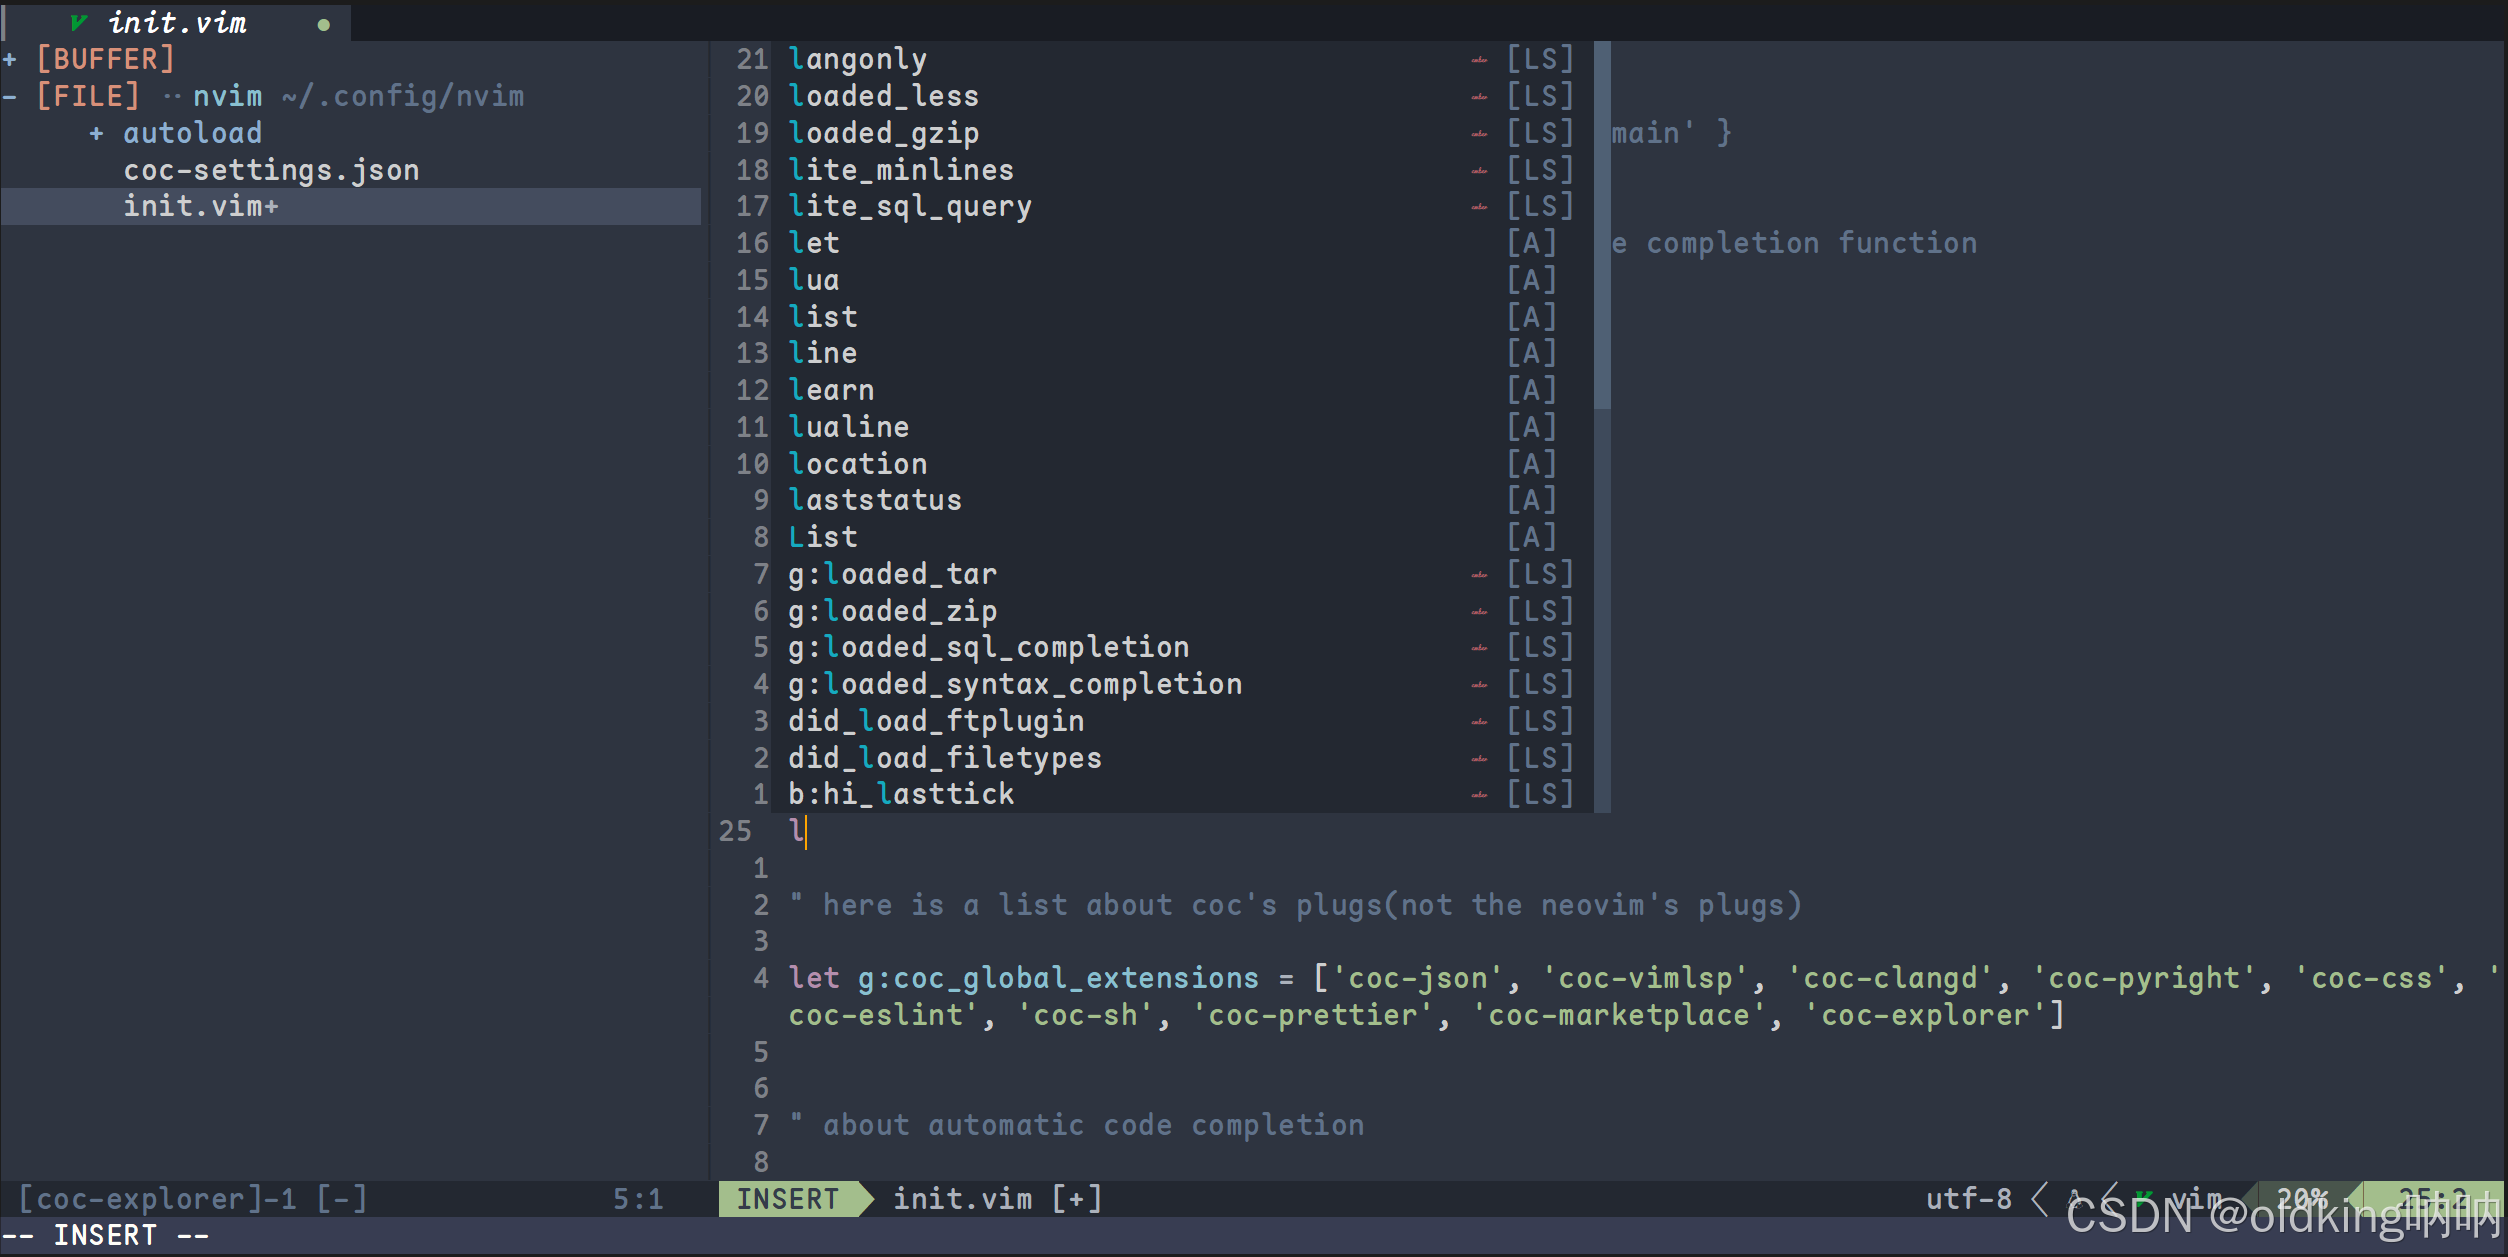The image size is (2508, 1257).
Task: Choose the 'laststatus' completion suggestion
Action: [875, 500]
